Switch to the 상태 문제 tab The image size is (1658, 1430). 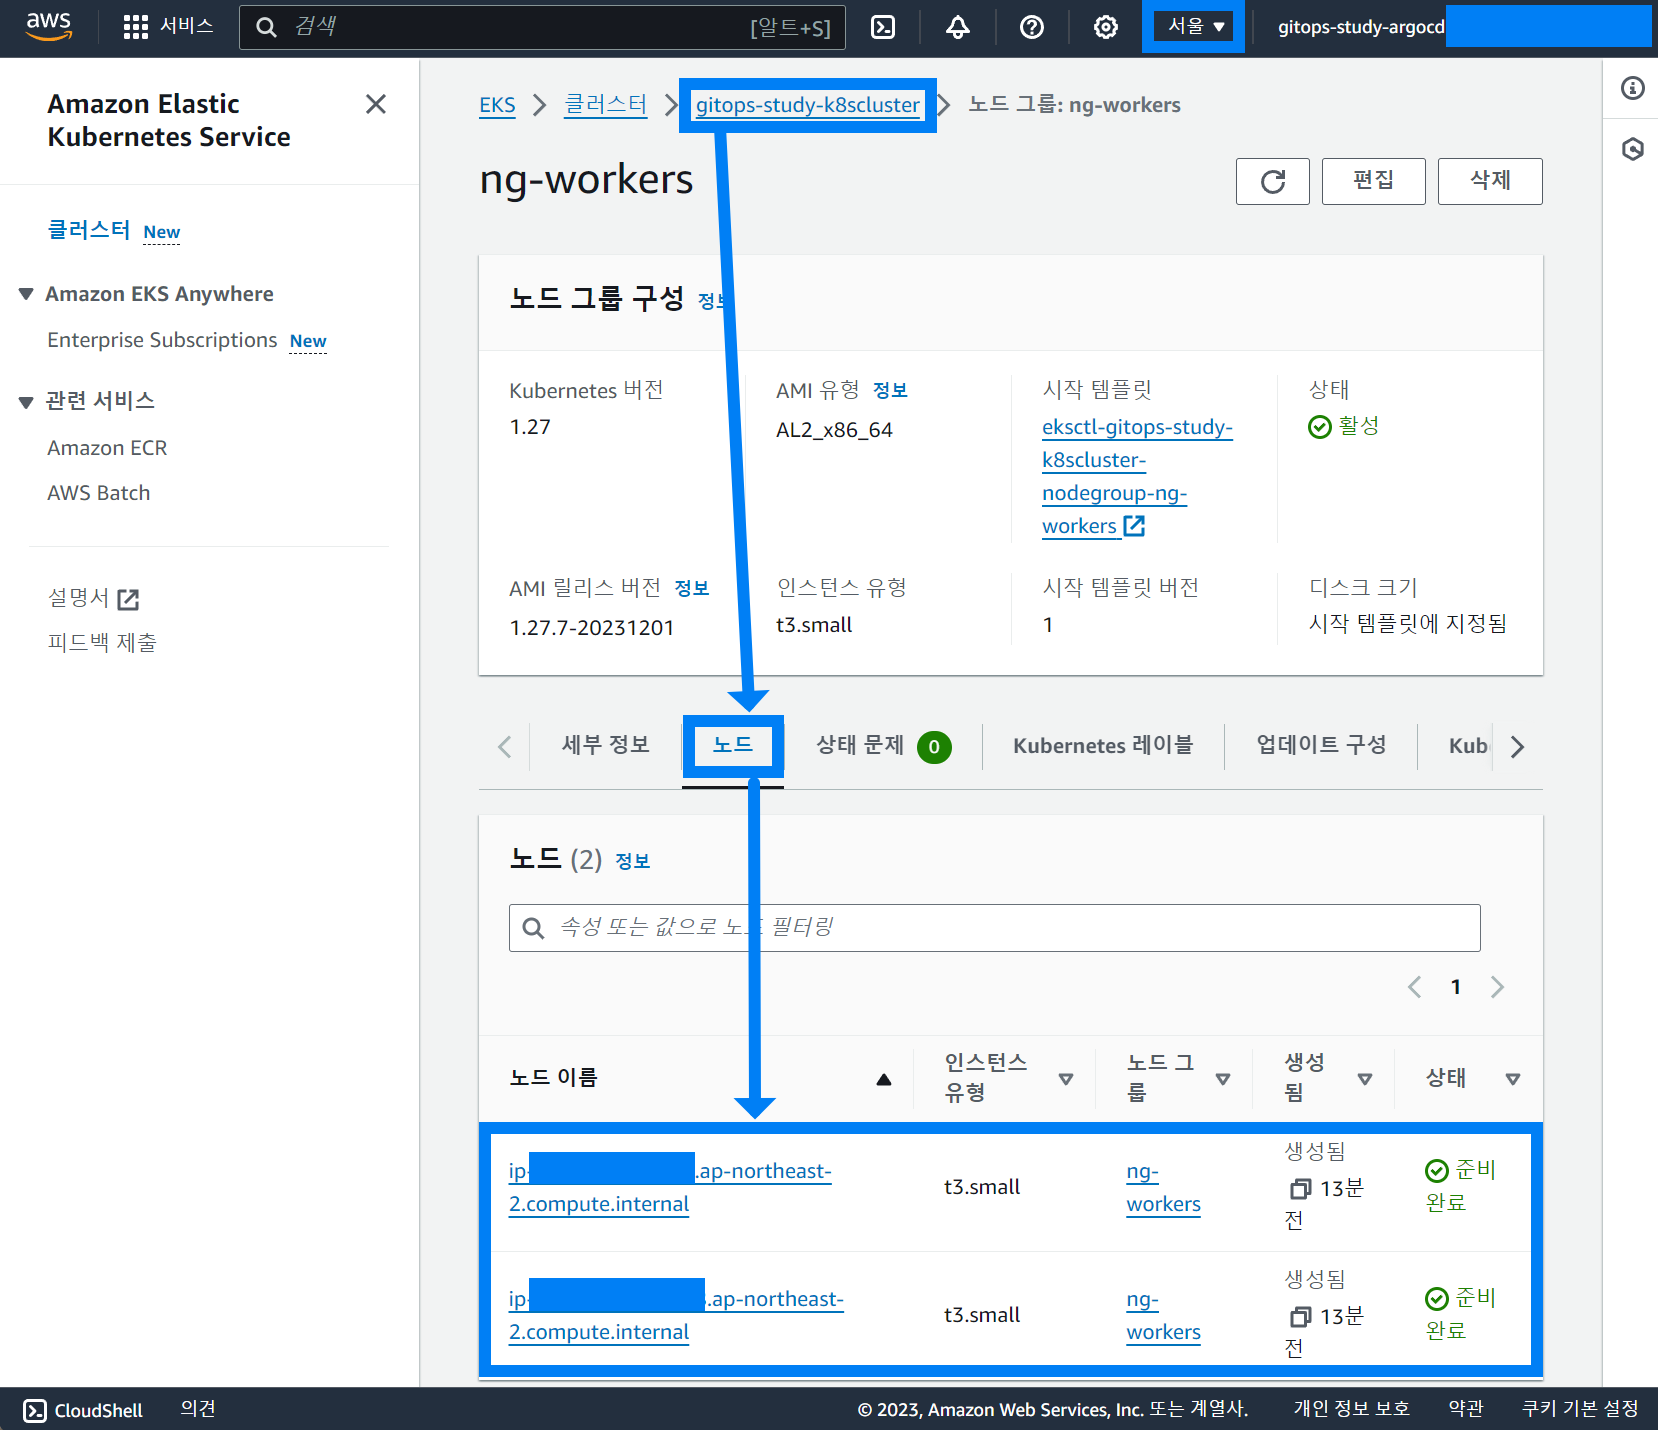(x=883, y=746)
